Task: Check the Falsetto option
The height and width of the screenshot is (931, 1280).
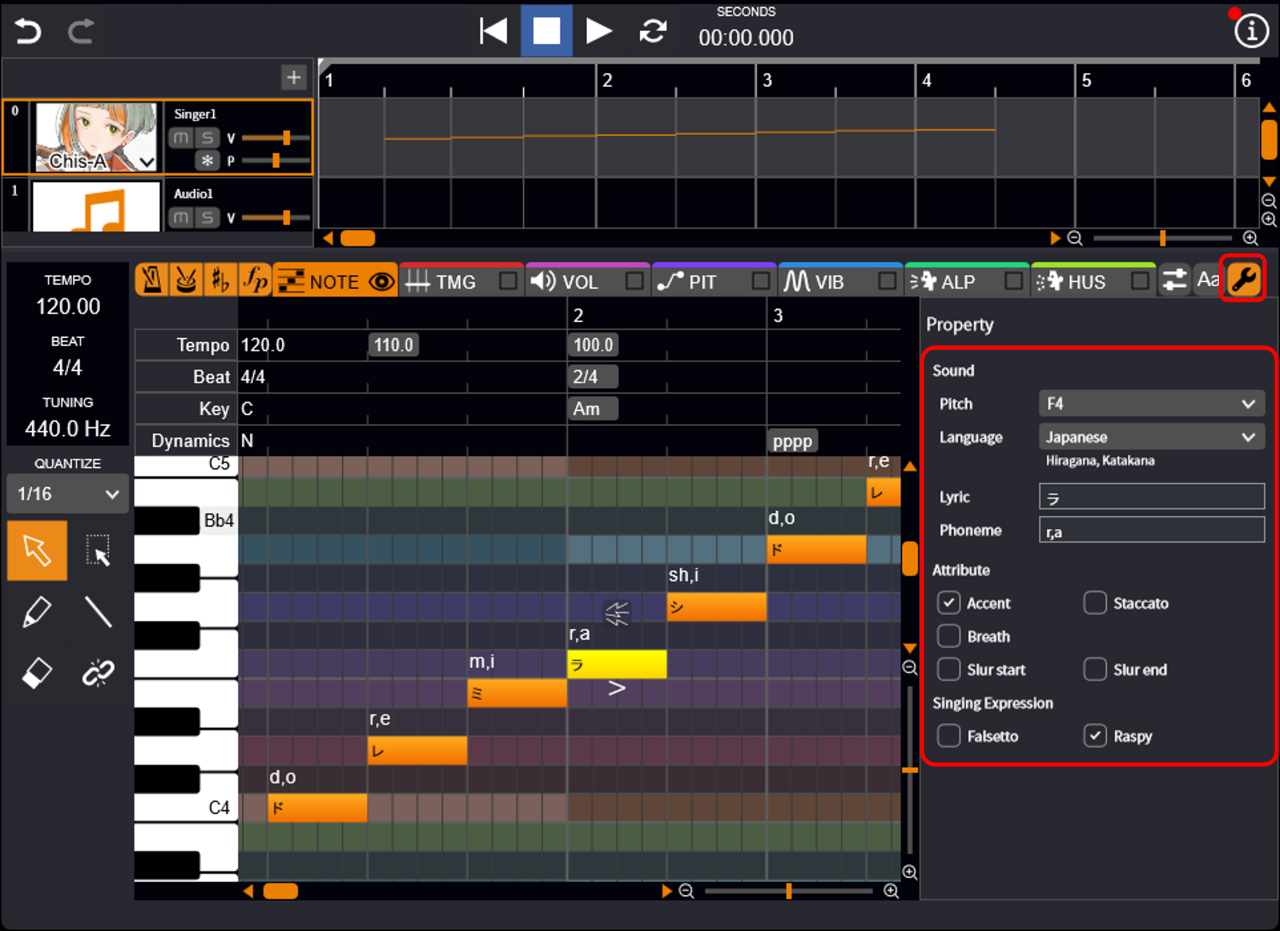Action: pos(949,736)
